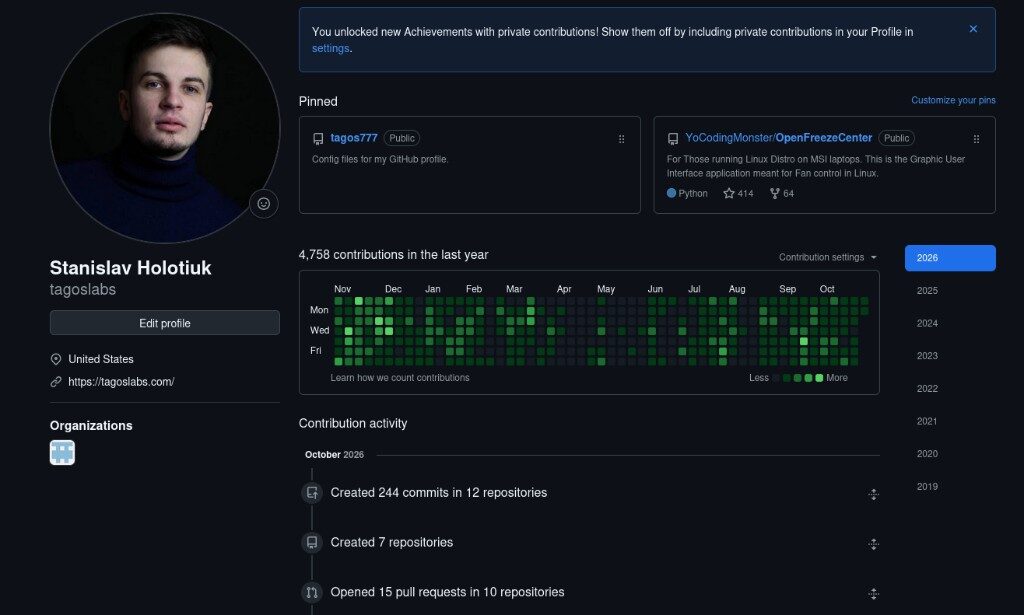Dismiss the Achievements notification banner
Viewport: 1024px width, 615px height.
pyautogui.click(x=973, y=29)
